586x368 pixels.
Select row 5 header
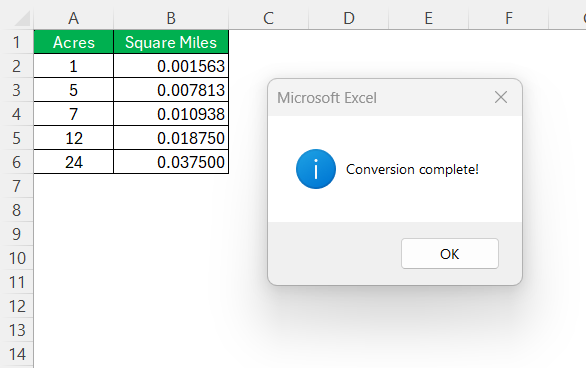(16, 137)
